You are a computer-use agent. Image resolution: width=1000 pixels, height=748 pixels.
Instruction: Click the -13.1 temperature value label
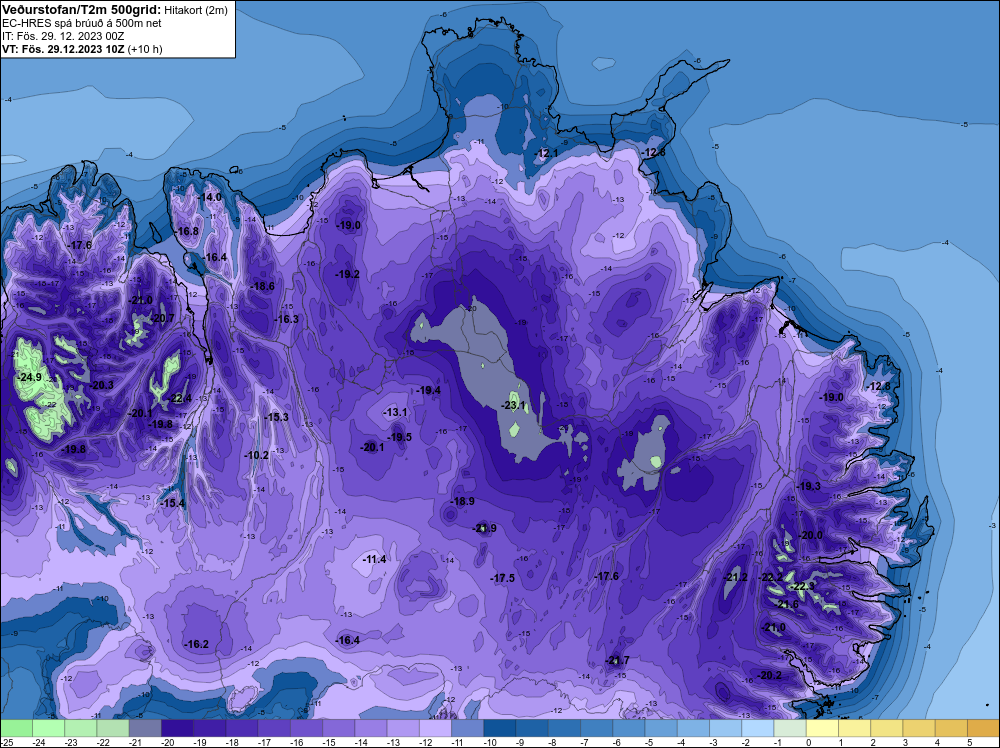point(395,413)
